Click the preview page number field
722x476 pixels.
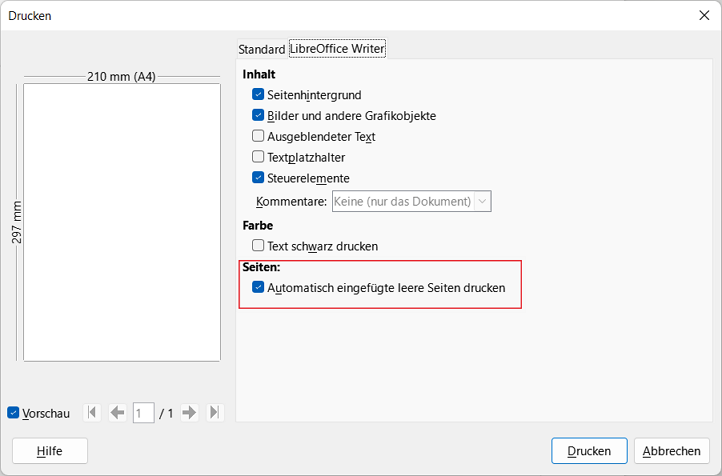tap(143, 413)
